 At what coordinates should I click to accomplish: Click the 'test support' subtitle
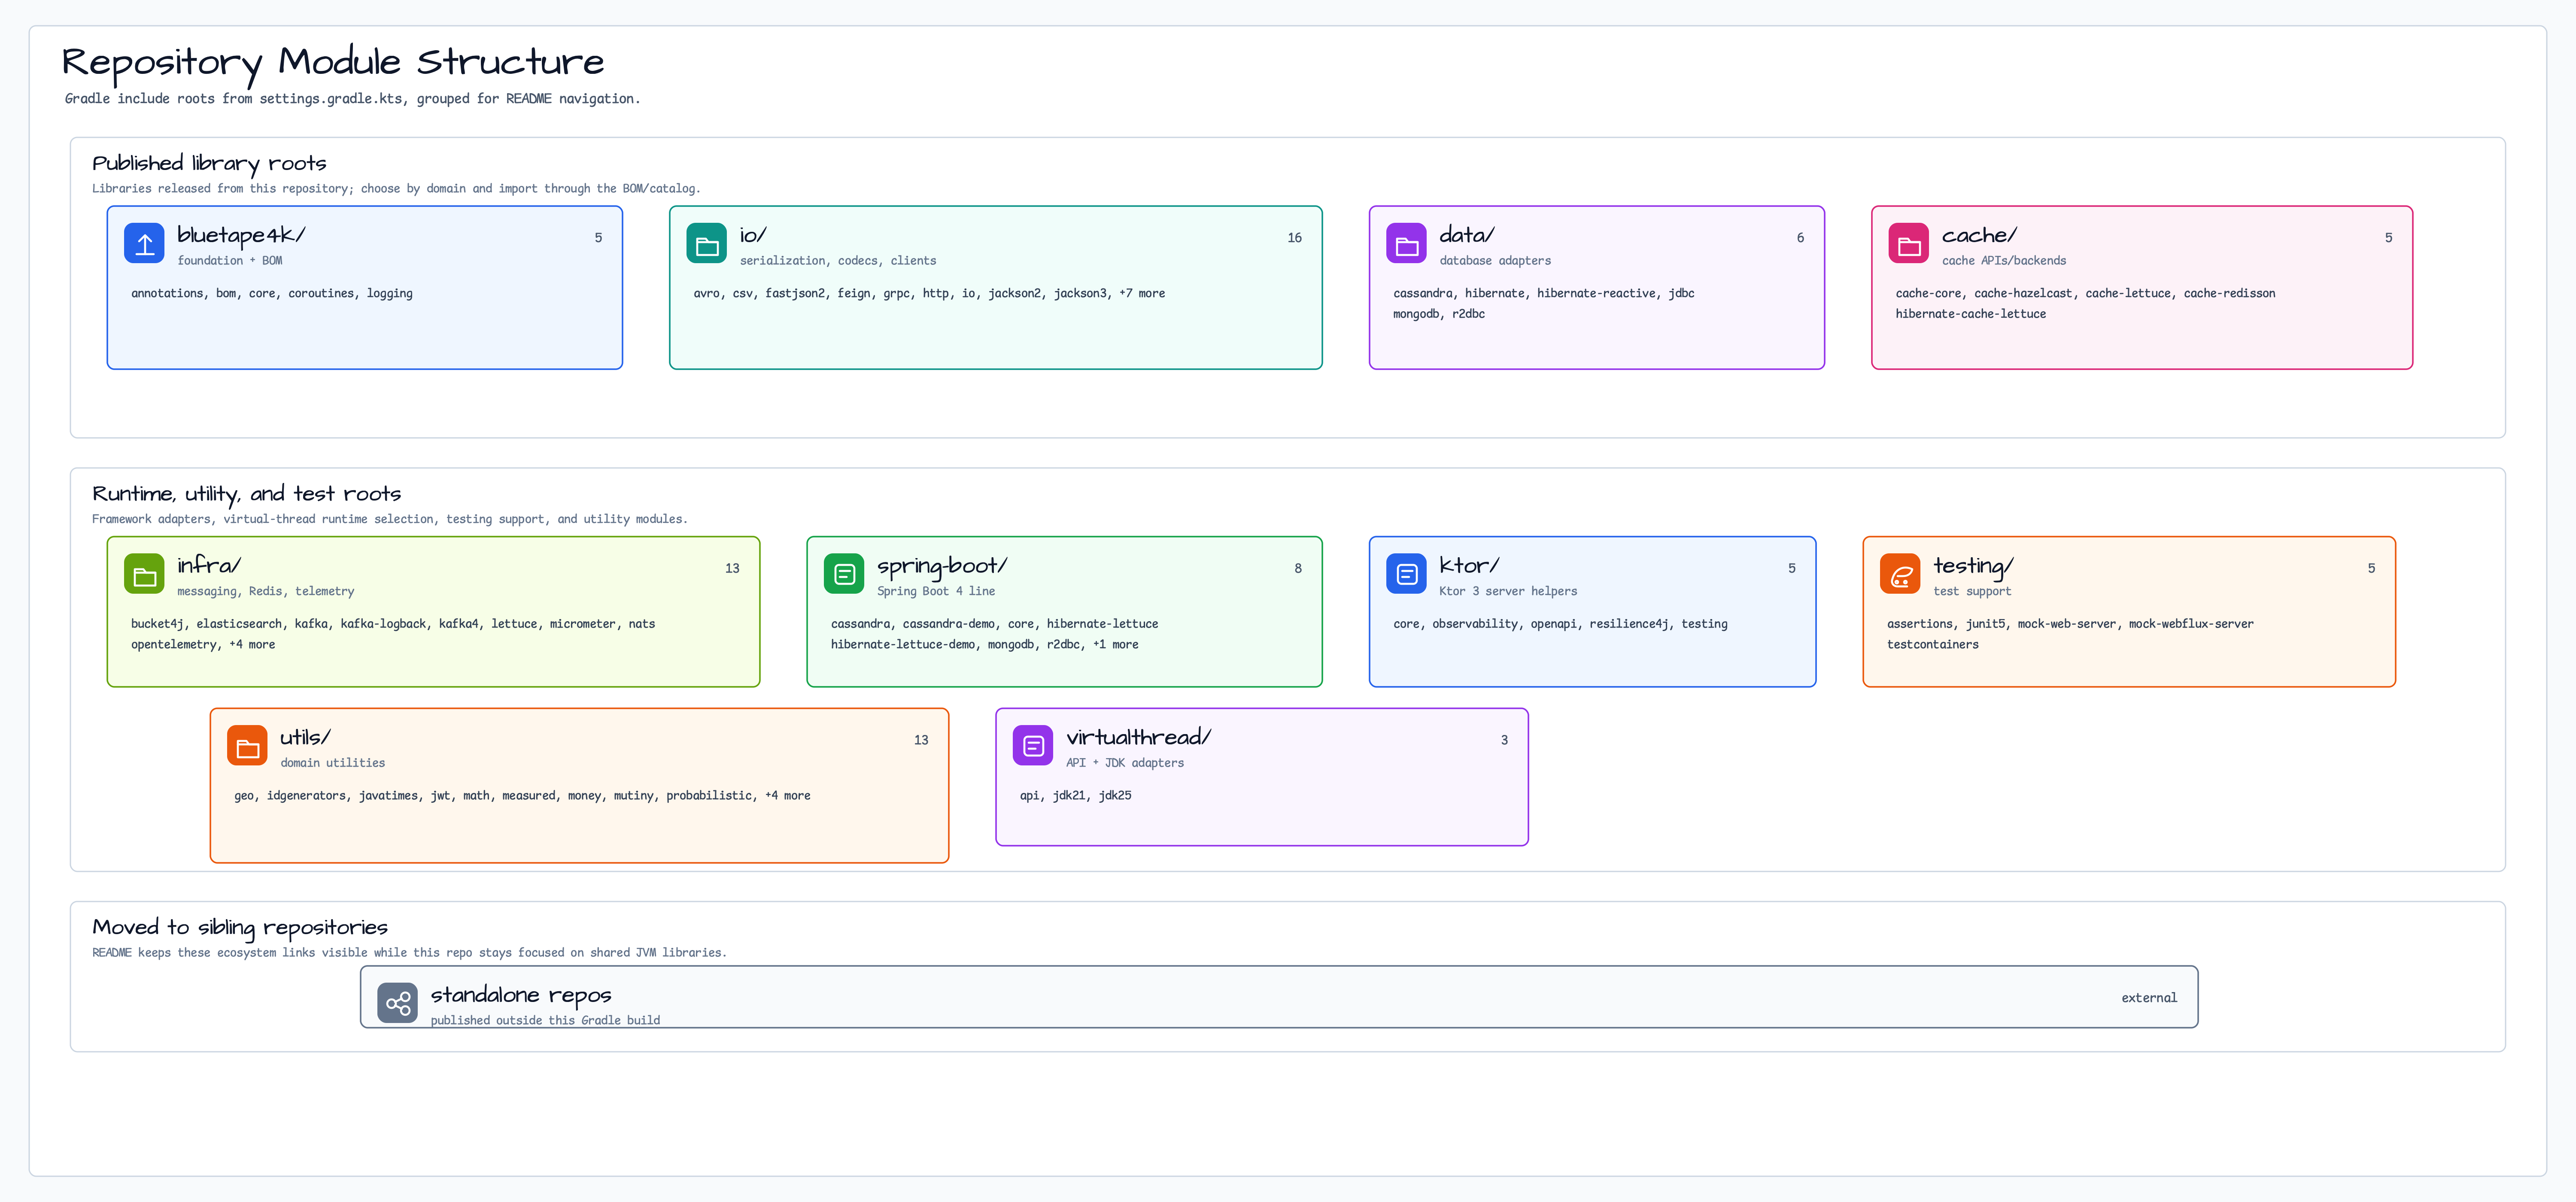1972,592
